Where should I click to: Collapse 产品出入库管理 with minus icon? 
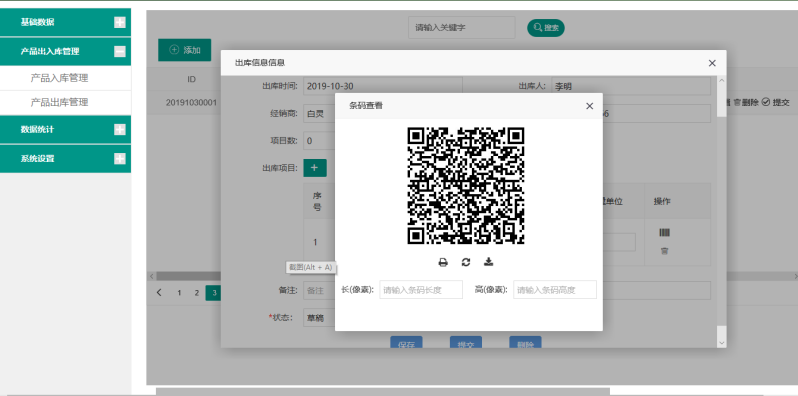tap(120, 51)
